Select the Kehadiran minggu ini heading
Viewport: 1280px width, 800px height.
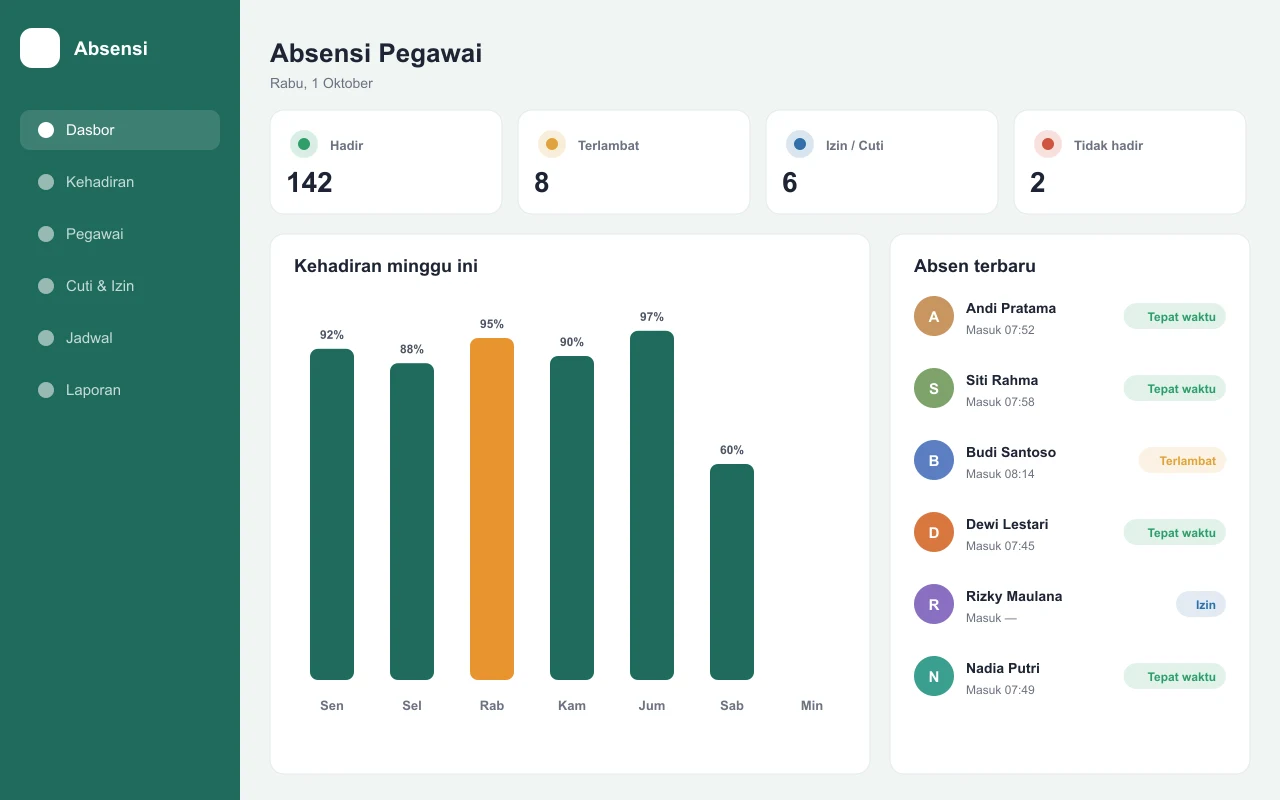[x=386, y=266]
